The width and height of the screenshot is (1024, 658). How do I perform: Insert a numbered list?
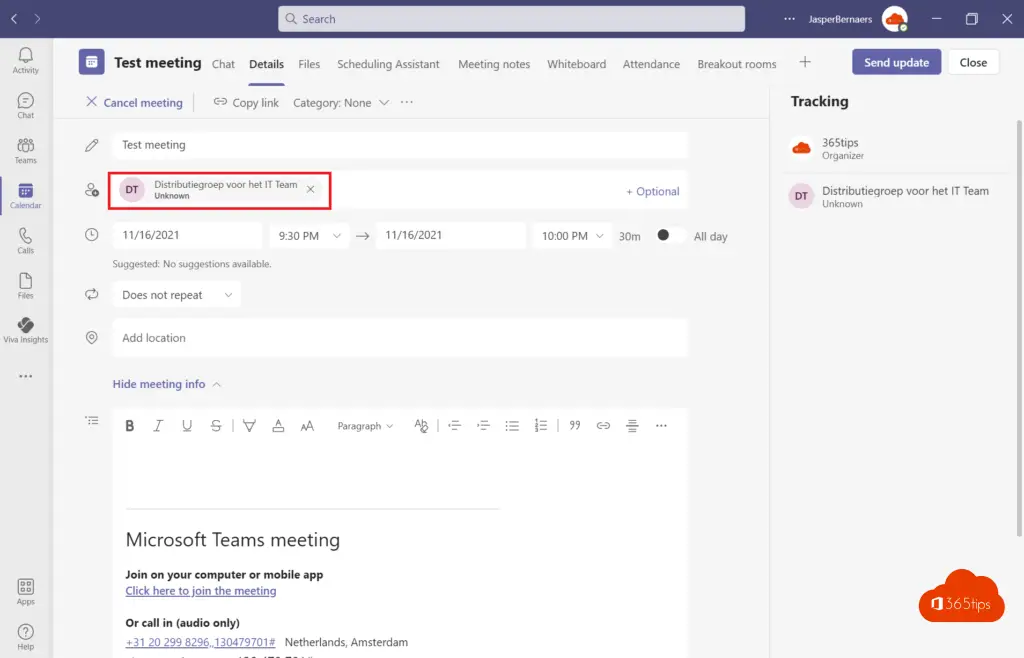pos(541,426)
